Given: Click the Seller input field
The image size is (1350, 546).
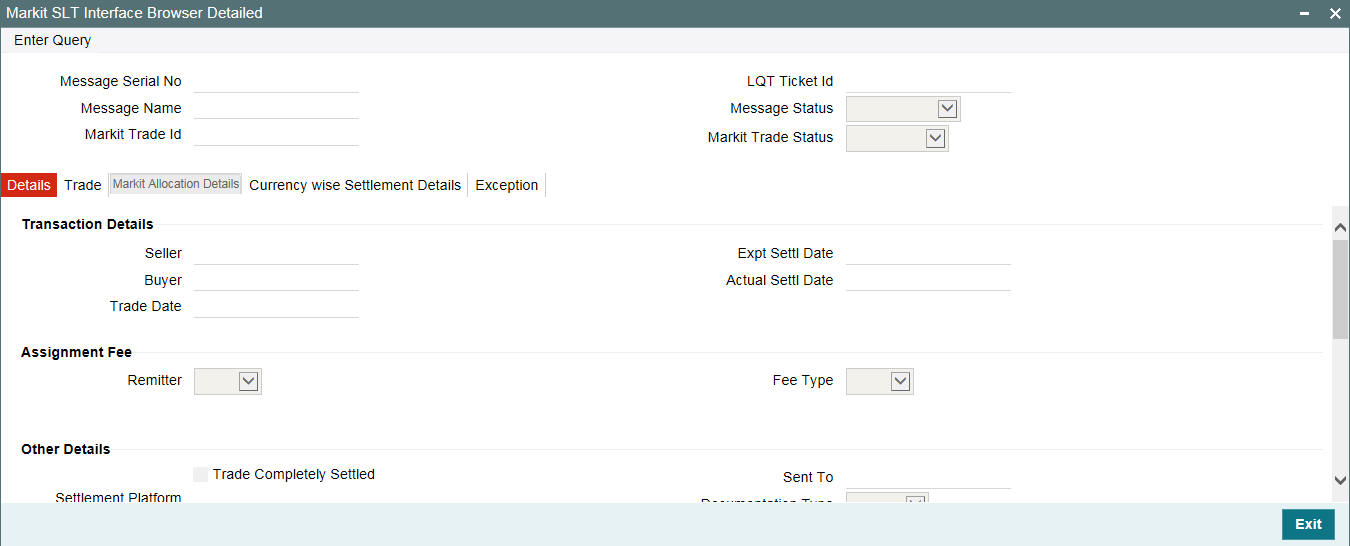Looking at the screenshot, I should (x=276, y=254).
